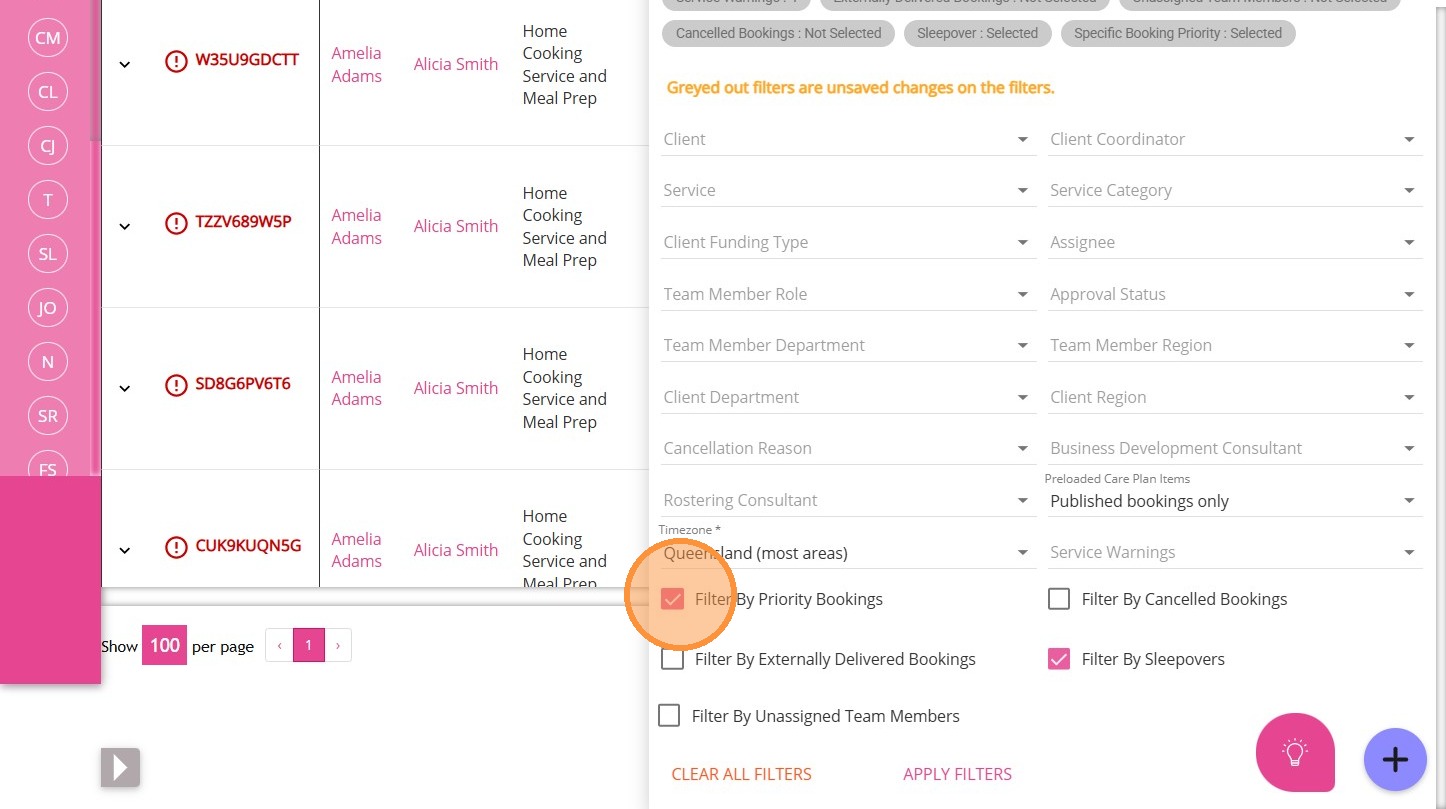Select the SR avatar in sidebar
1446x809 pixels.
coord(47,416)
